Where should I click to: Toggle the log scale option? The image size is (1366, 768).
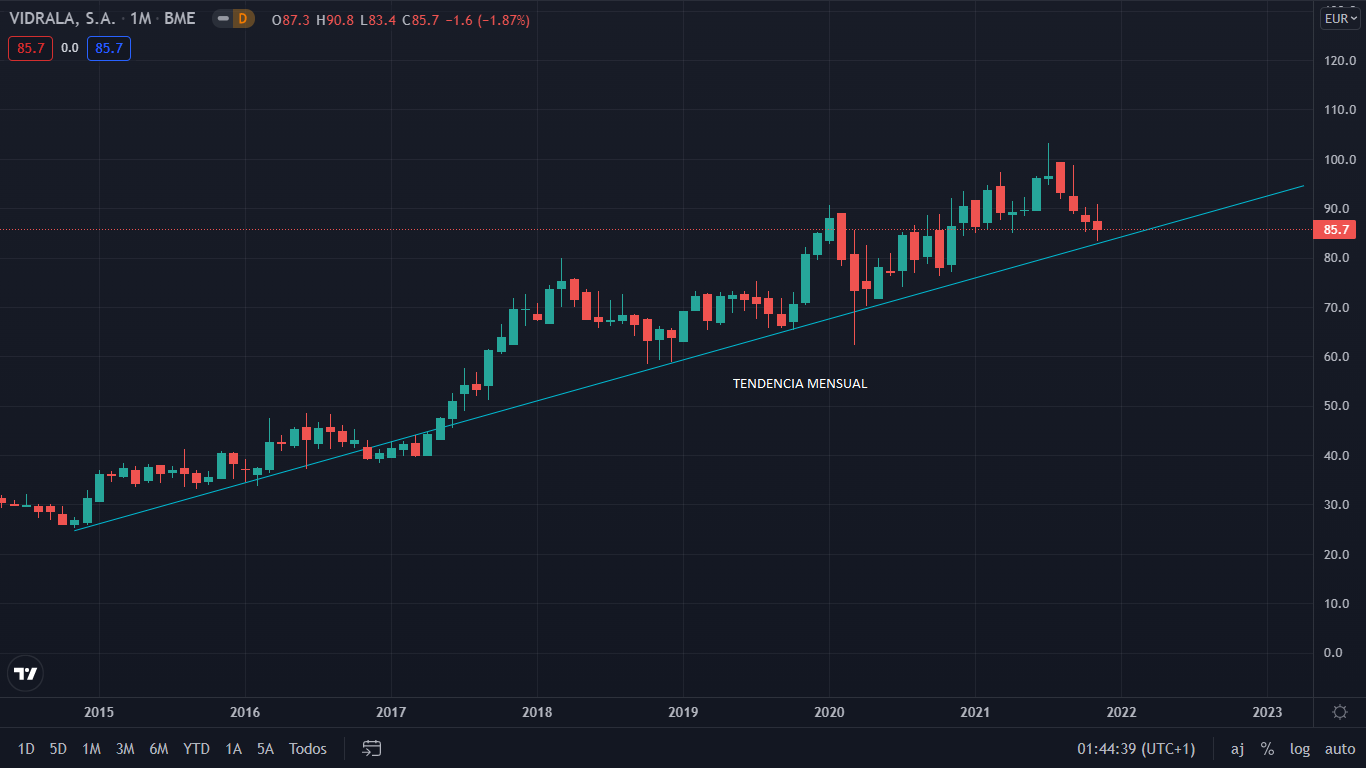1300,749
